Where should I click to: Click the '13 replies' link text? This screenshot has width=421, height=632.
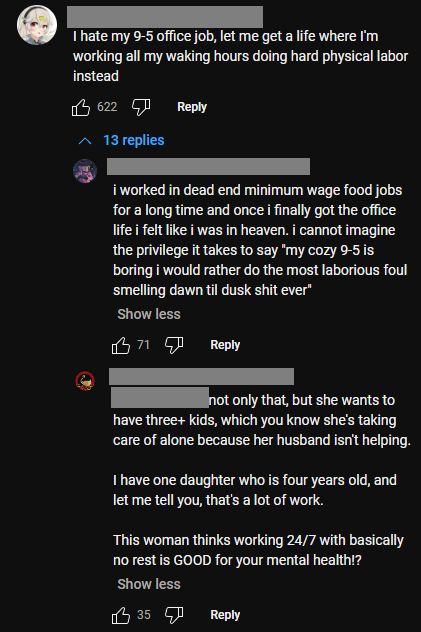click(134, 140)
